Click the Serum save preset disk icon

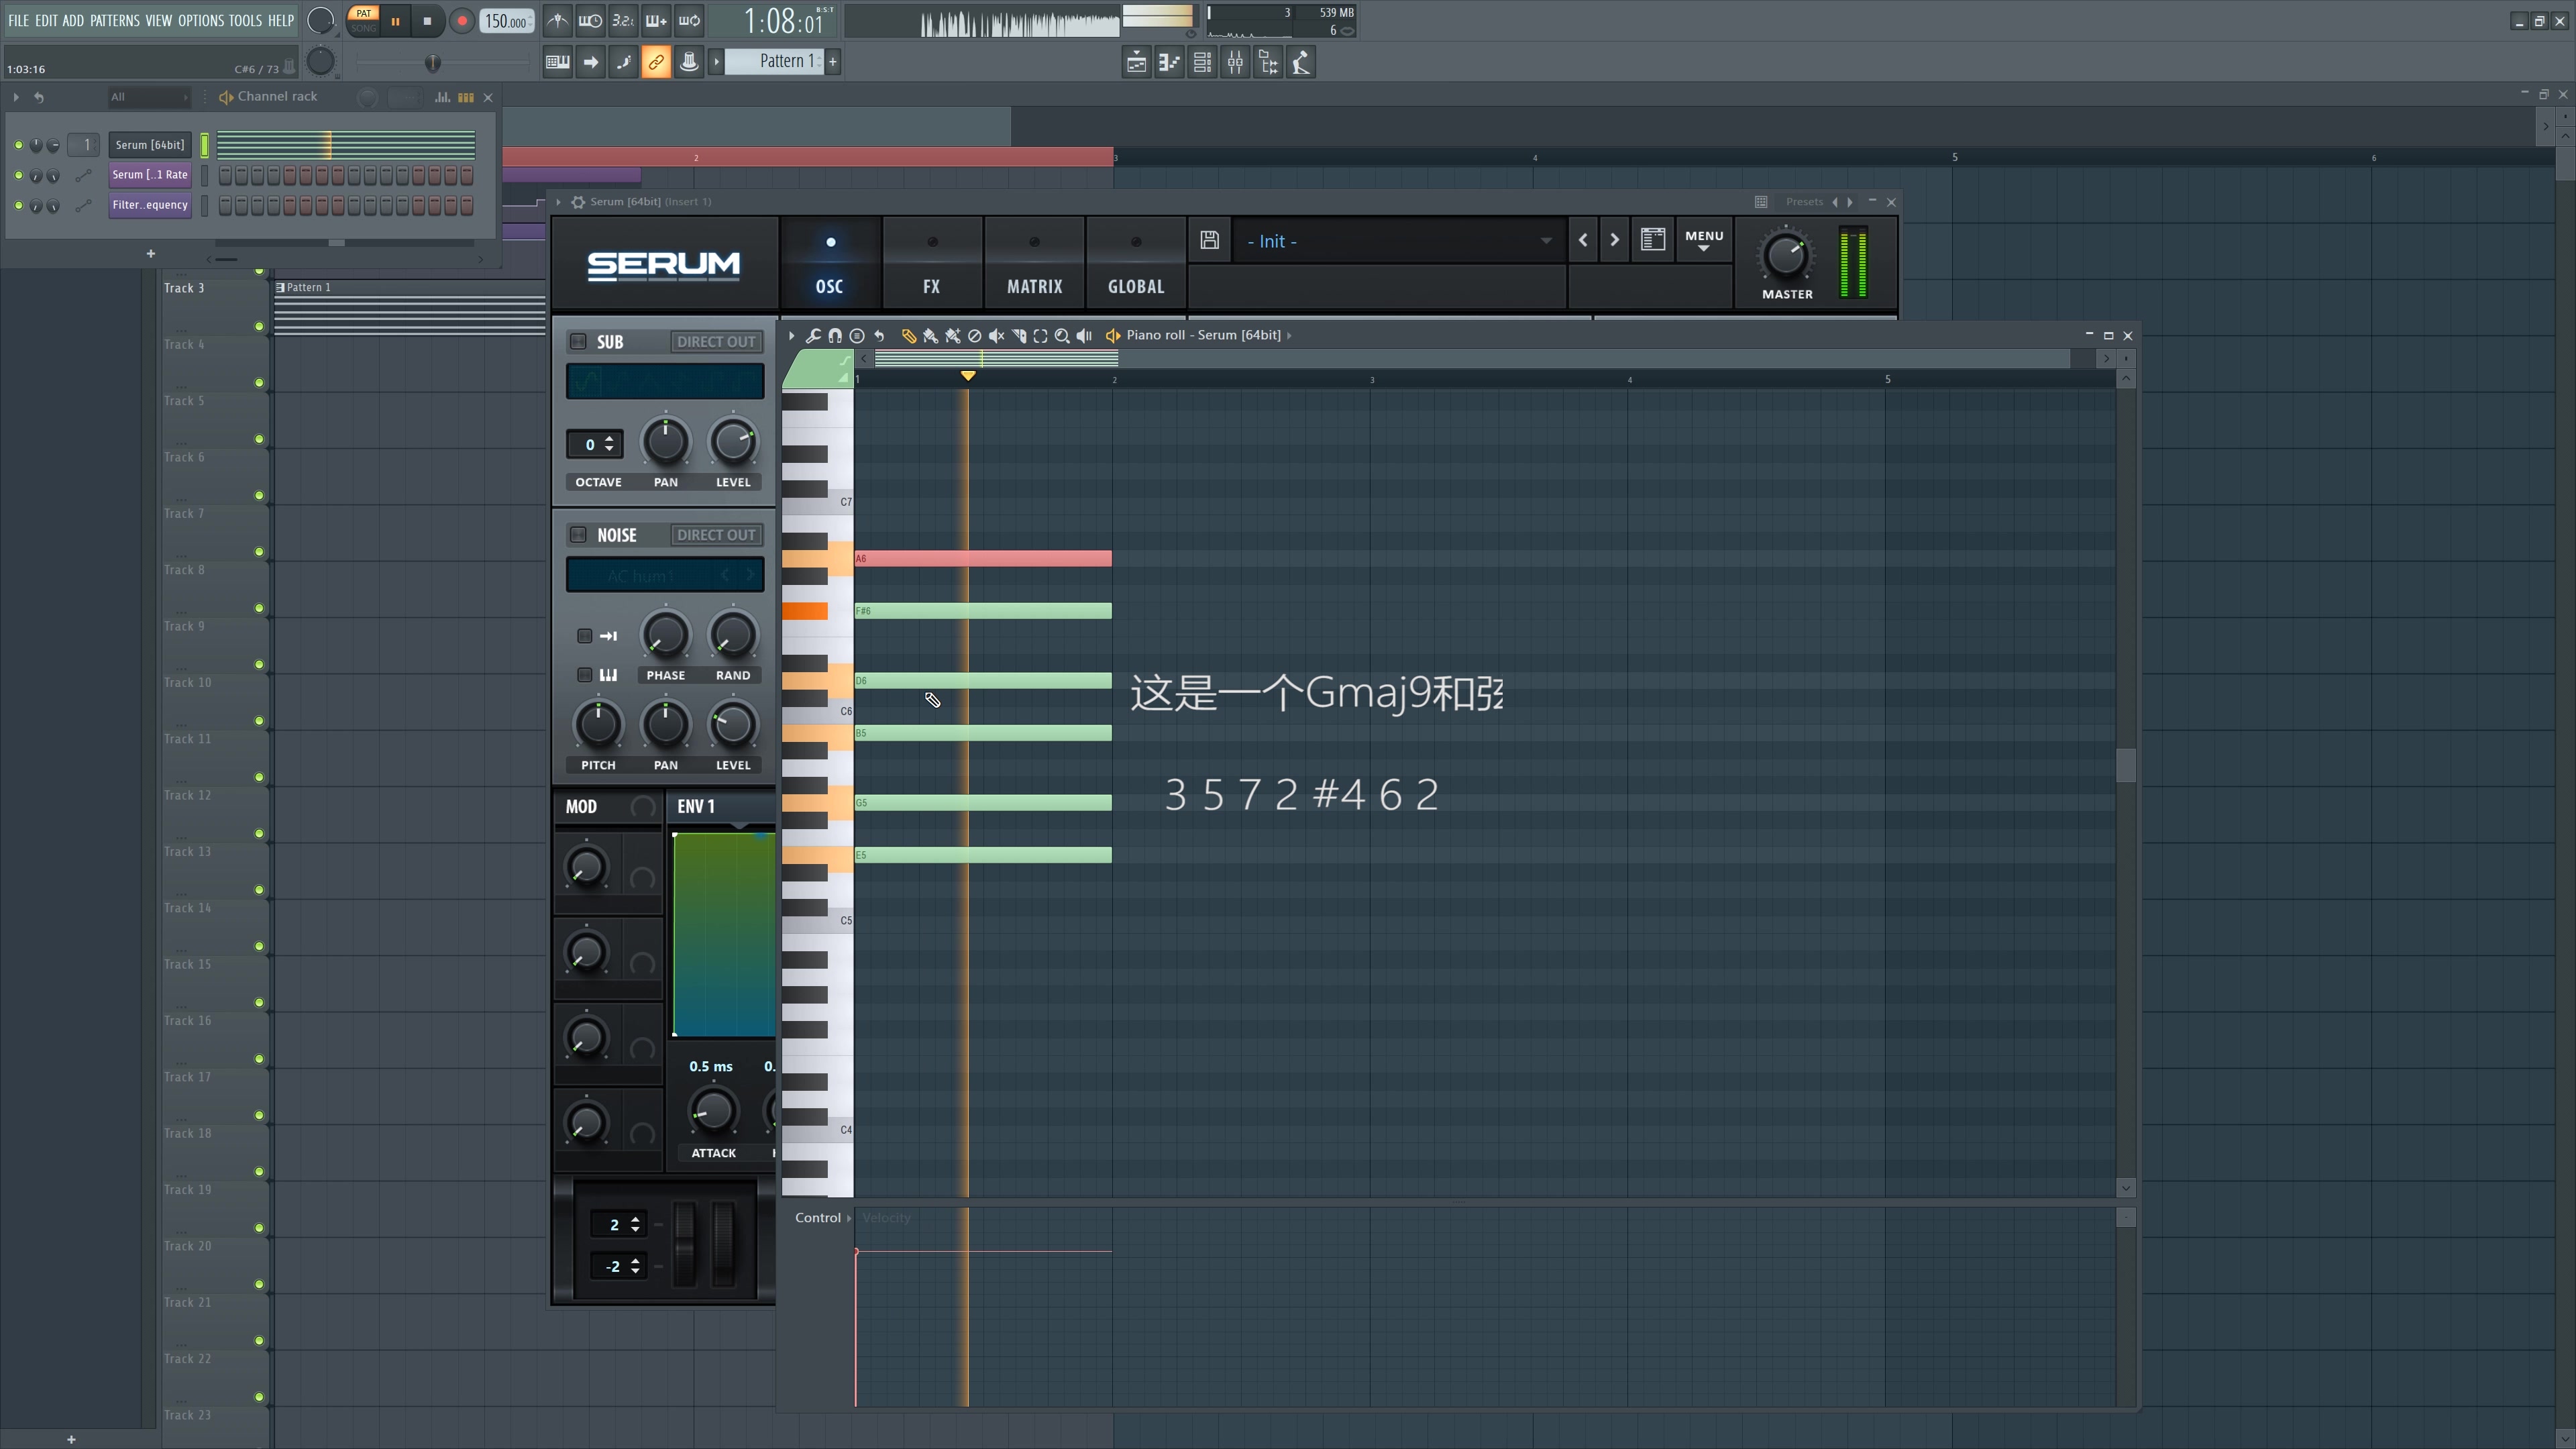click(x=1209, y=240)
